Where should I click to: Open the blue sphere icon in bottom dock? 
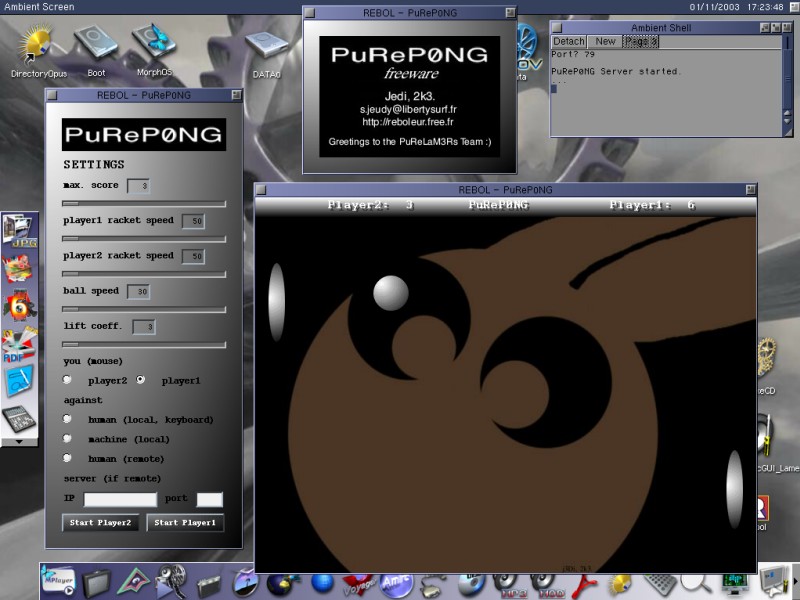[322, 583]
